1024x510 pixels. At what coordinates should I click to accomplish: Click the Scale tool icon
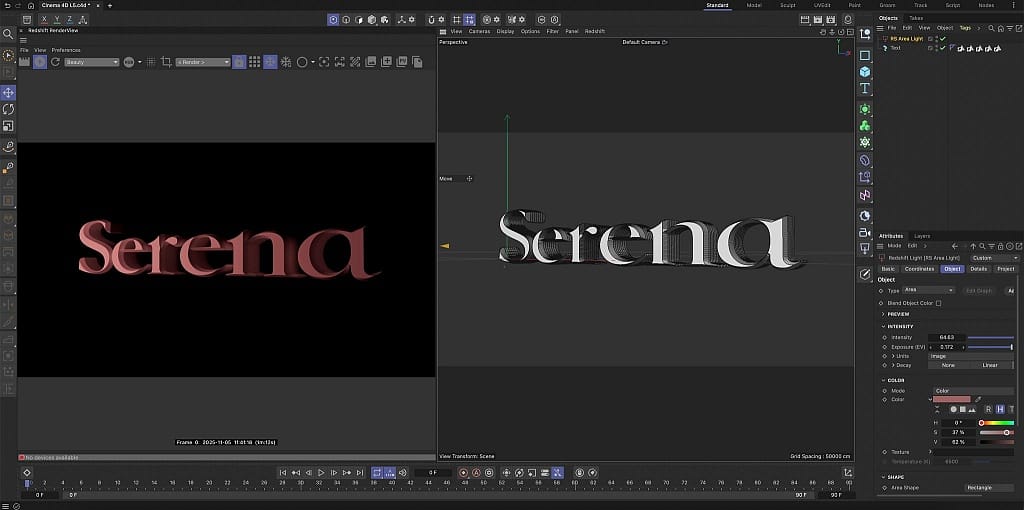pos(8,126)
